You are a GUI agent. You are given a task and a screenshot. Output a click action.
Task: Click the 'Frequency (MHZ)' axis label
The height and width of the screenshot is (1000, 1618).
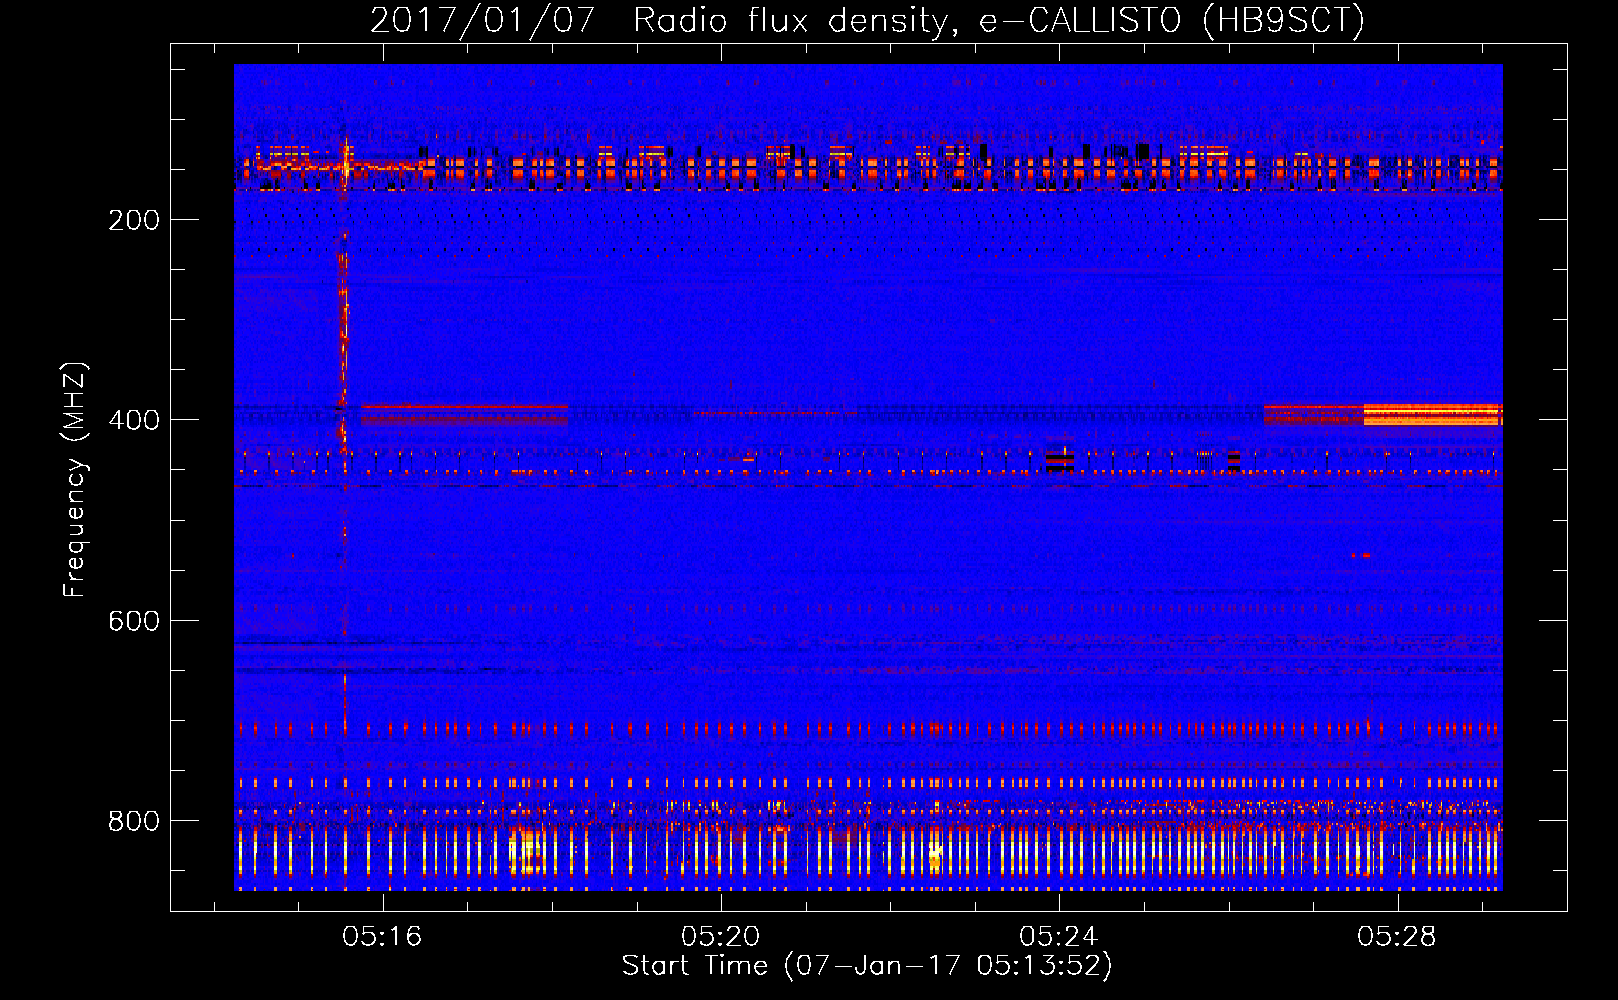pyautogui.click(x=74, y=479)
